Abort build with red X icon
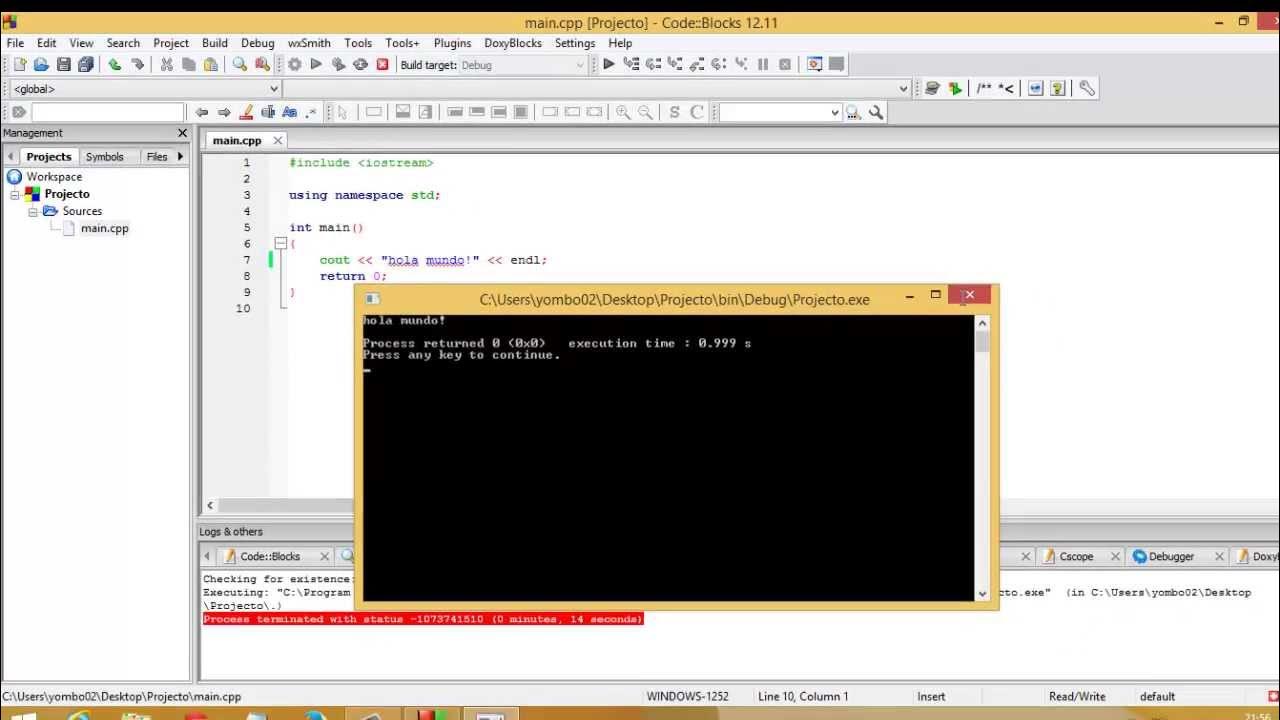This screenshot has width=1280, height=720. click(382, 65)
